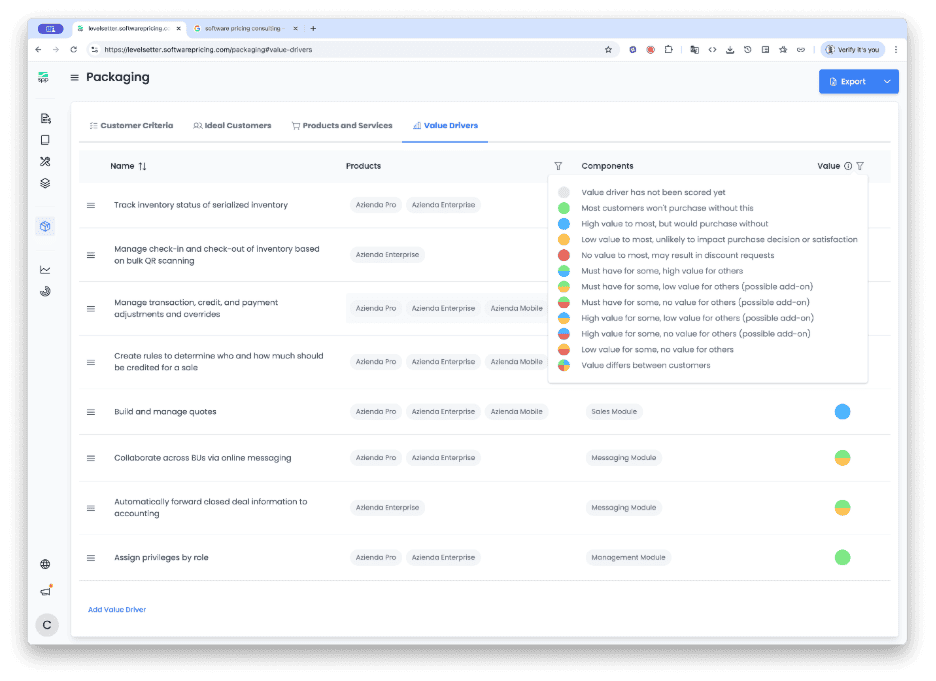Click the blue value circle for Build and manage quotes

(x=842, y=412)
